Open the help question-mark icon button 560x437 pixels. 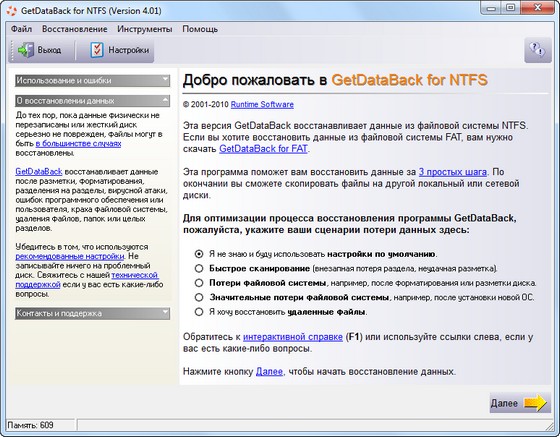click(538, 50)
